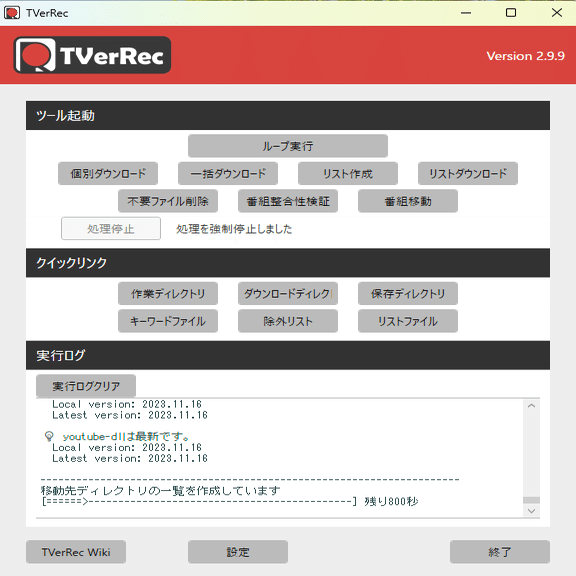Open 設定 settings

coord(238,552)
